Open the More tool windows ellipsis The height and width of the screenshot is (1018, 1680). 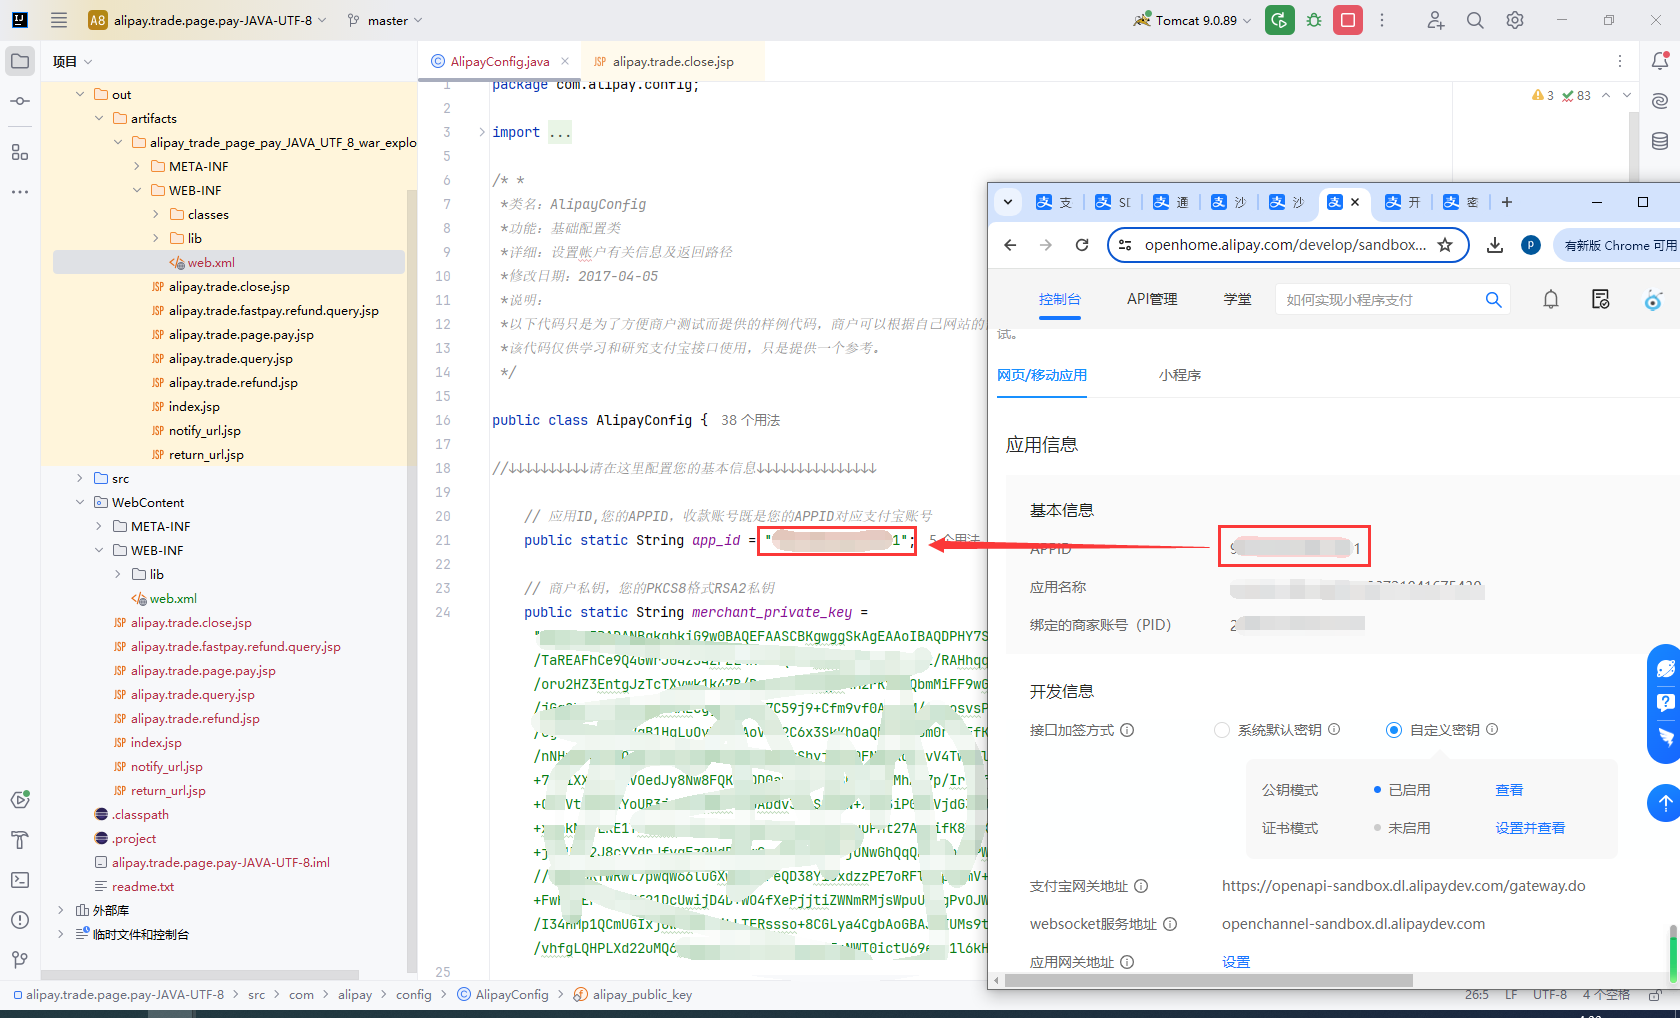[20, 191]
